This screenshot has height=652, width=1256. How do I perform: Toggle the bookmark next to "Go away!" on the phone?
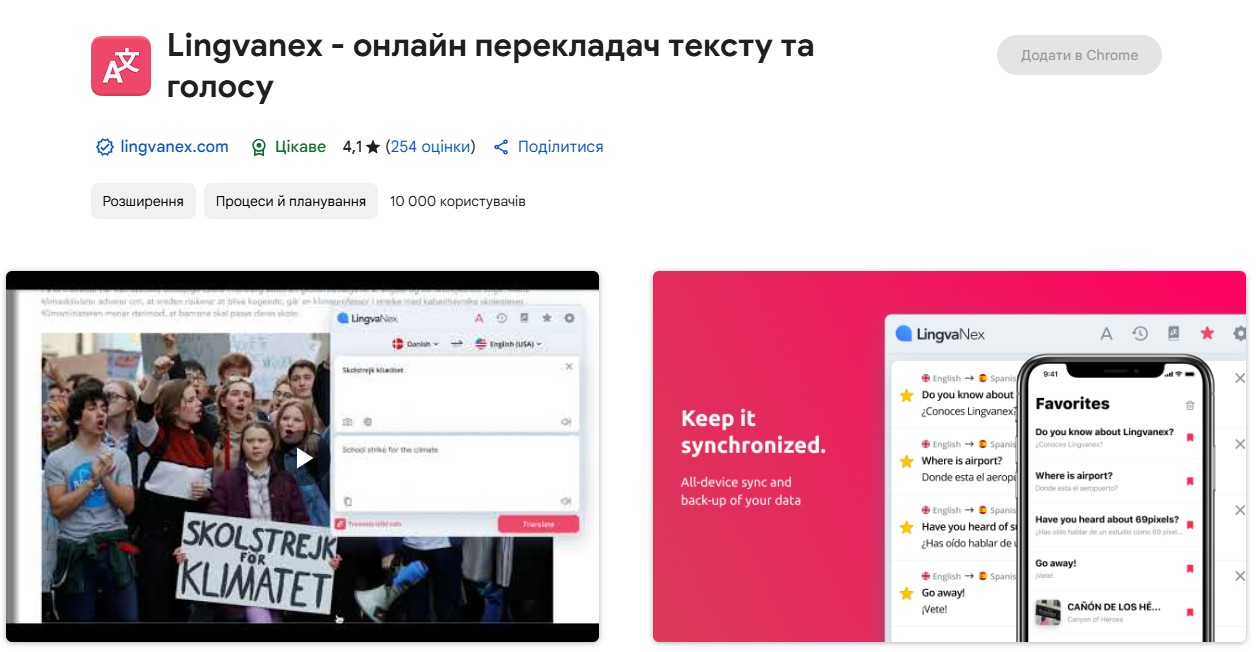(1189, 568)
